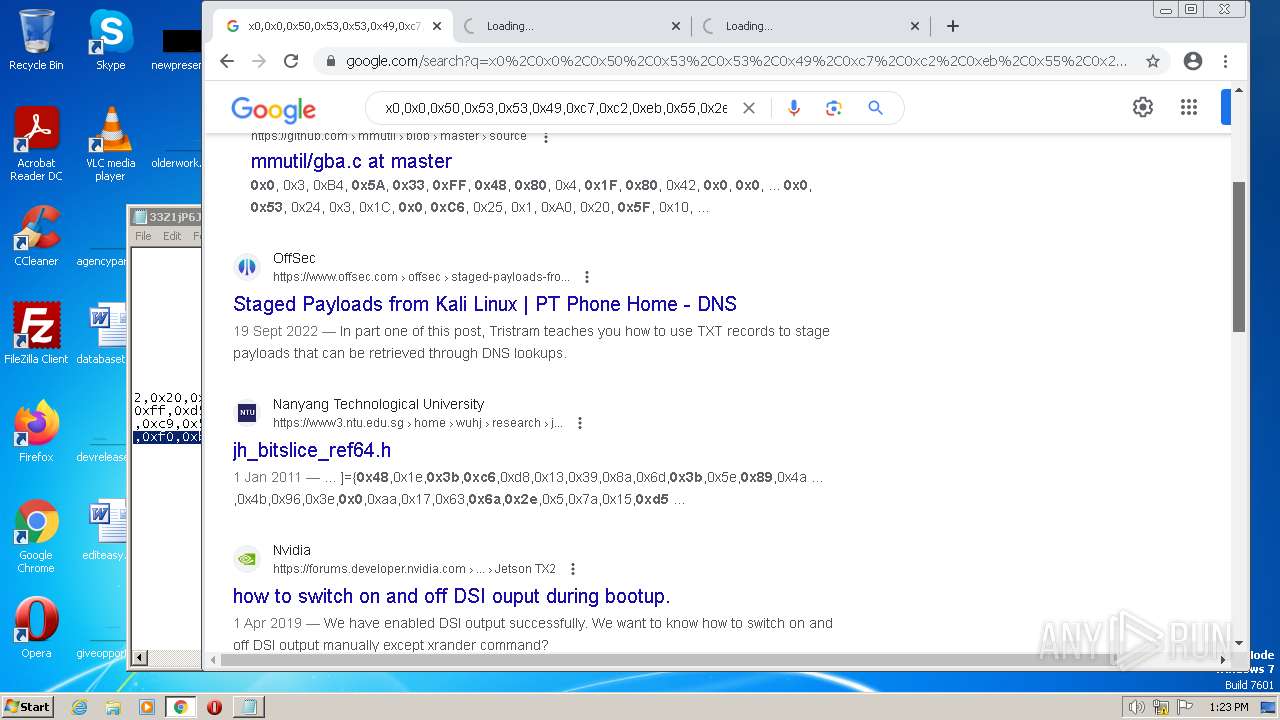This screenshot has width=1280, height=720.
Task: Open the Chrome profile icon
Action: [1192, 61]
